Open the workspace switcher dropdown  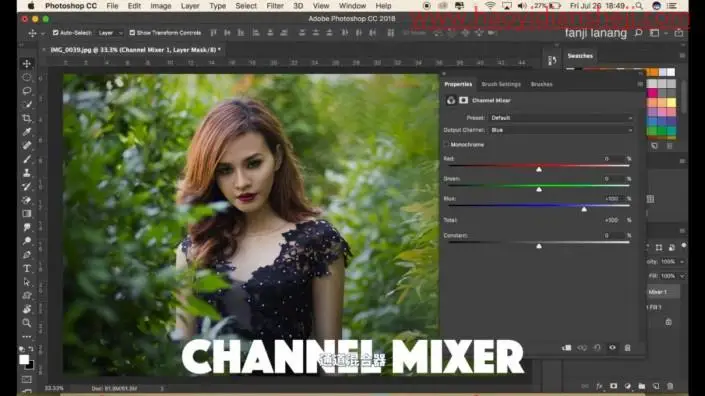655,33
